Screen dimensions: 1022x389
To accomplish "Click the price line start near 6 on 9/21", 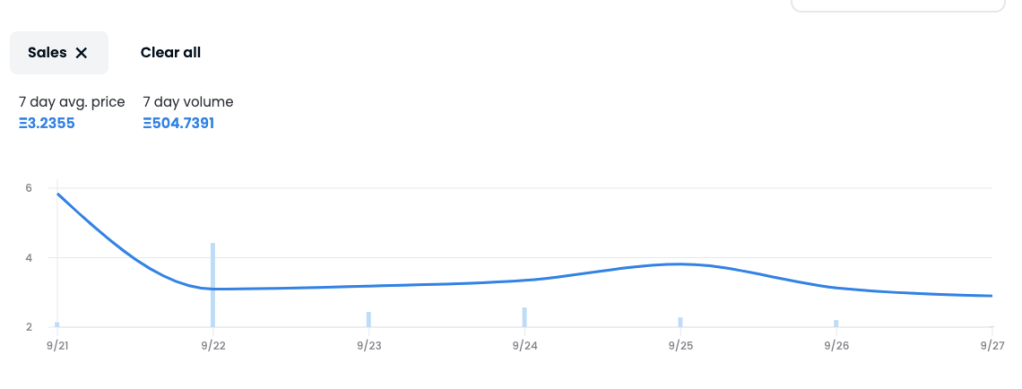I will (x=59, y=194).
